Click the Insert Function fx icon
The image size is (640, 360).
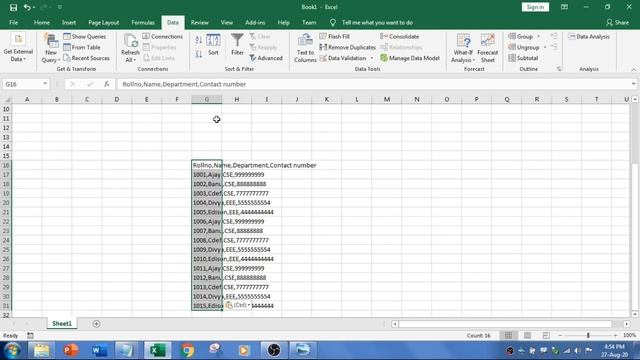107,84
